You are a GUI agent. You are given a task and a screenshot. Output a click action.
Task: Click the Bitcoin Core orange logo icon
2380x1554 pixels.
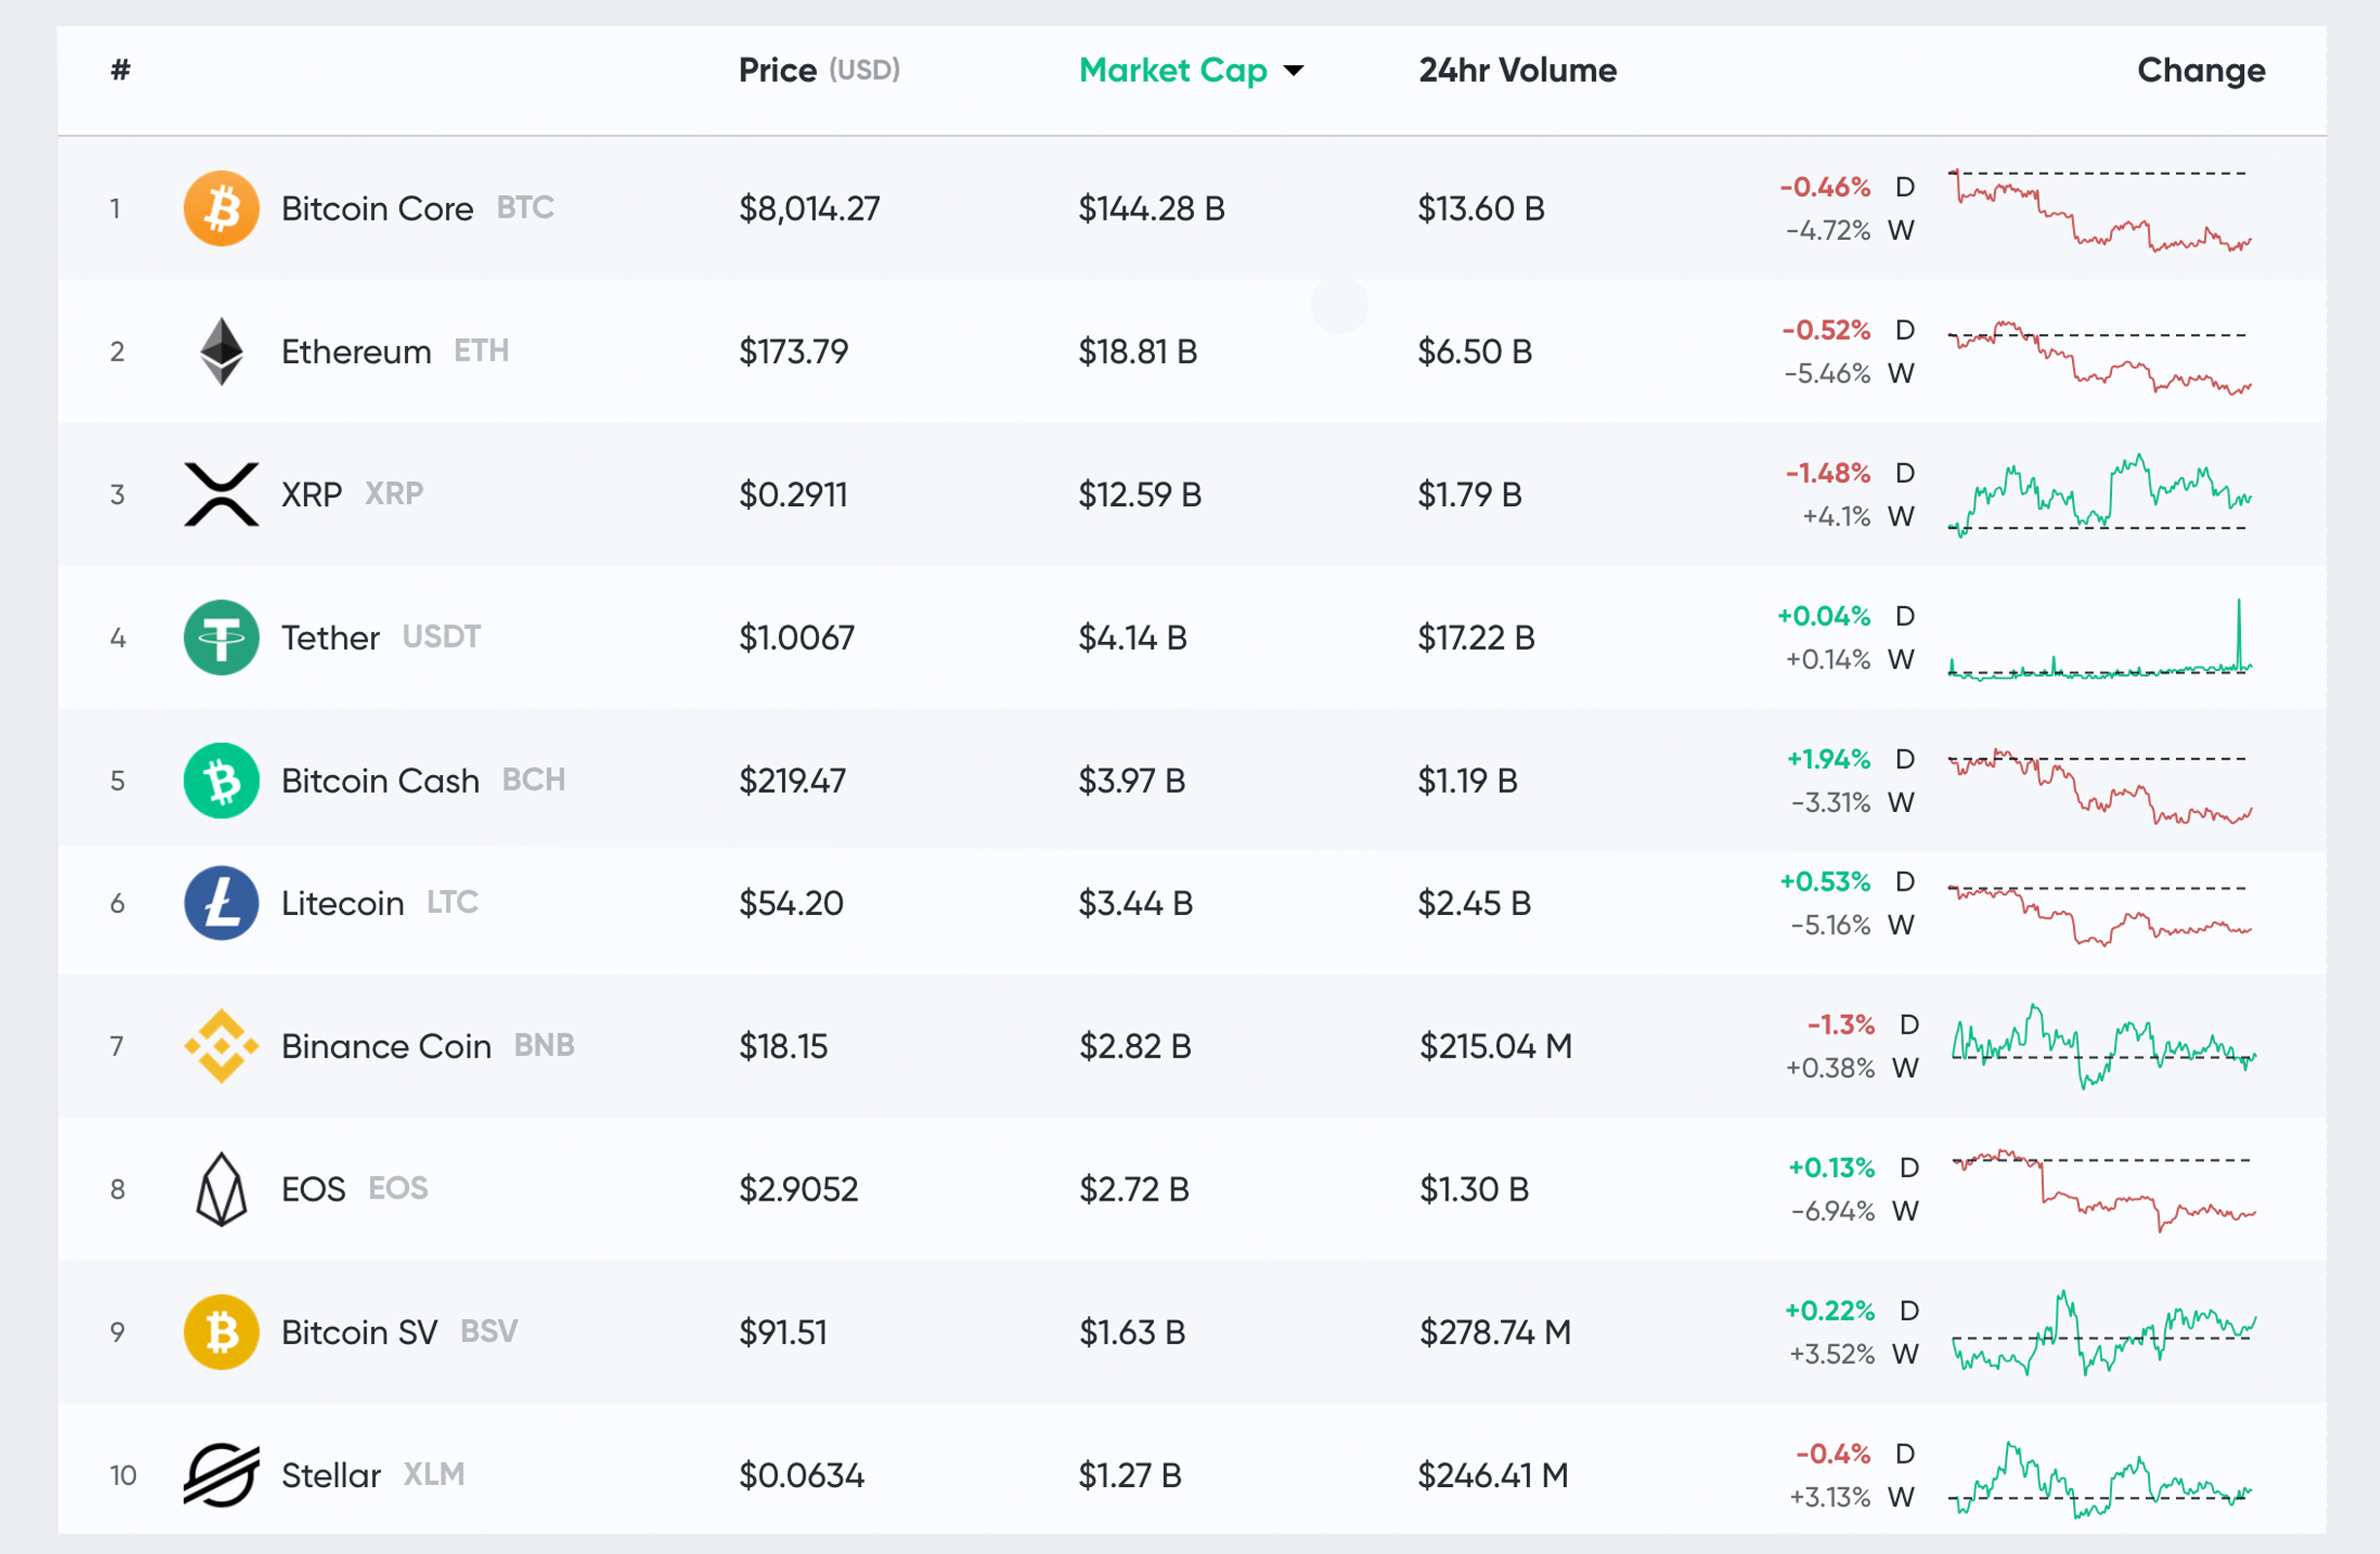click(x=221, y=208)
